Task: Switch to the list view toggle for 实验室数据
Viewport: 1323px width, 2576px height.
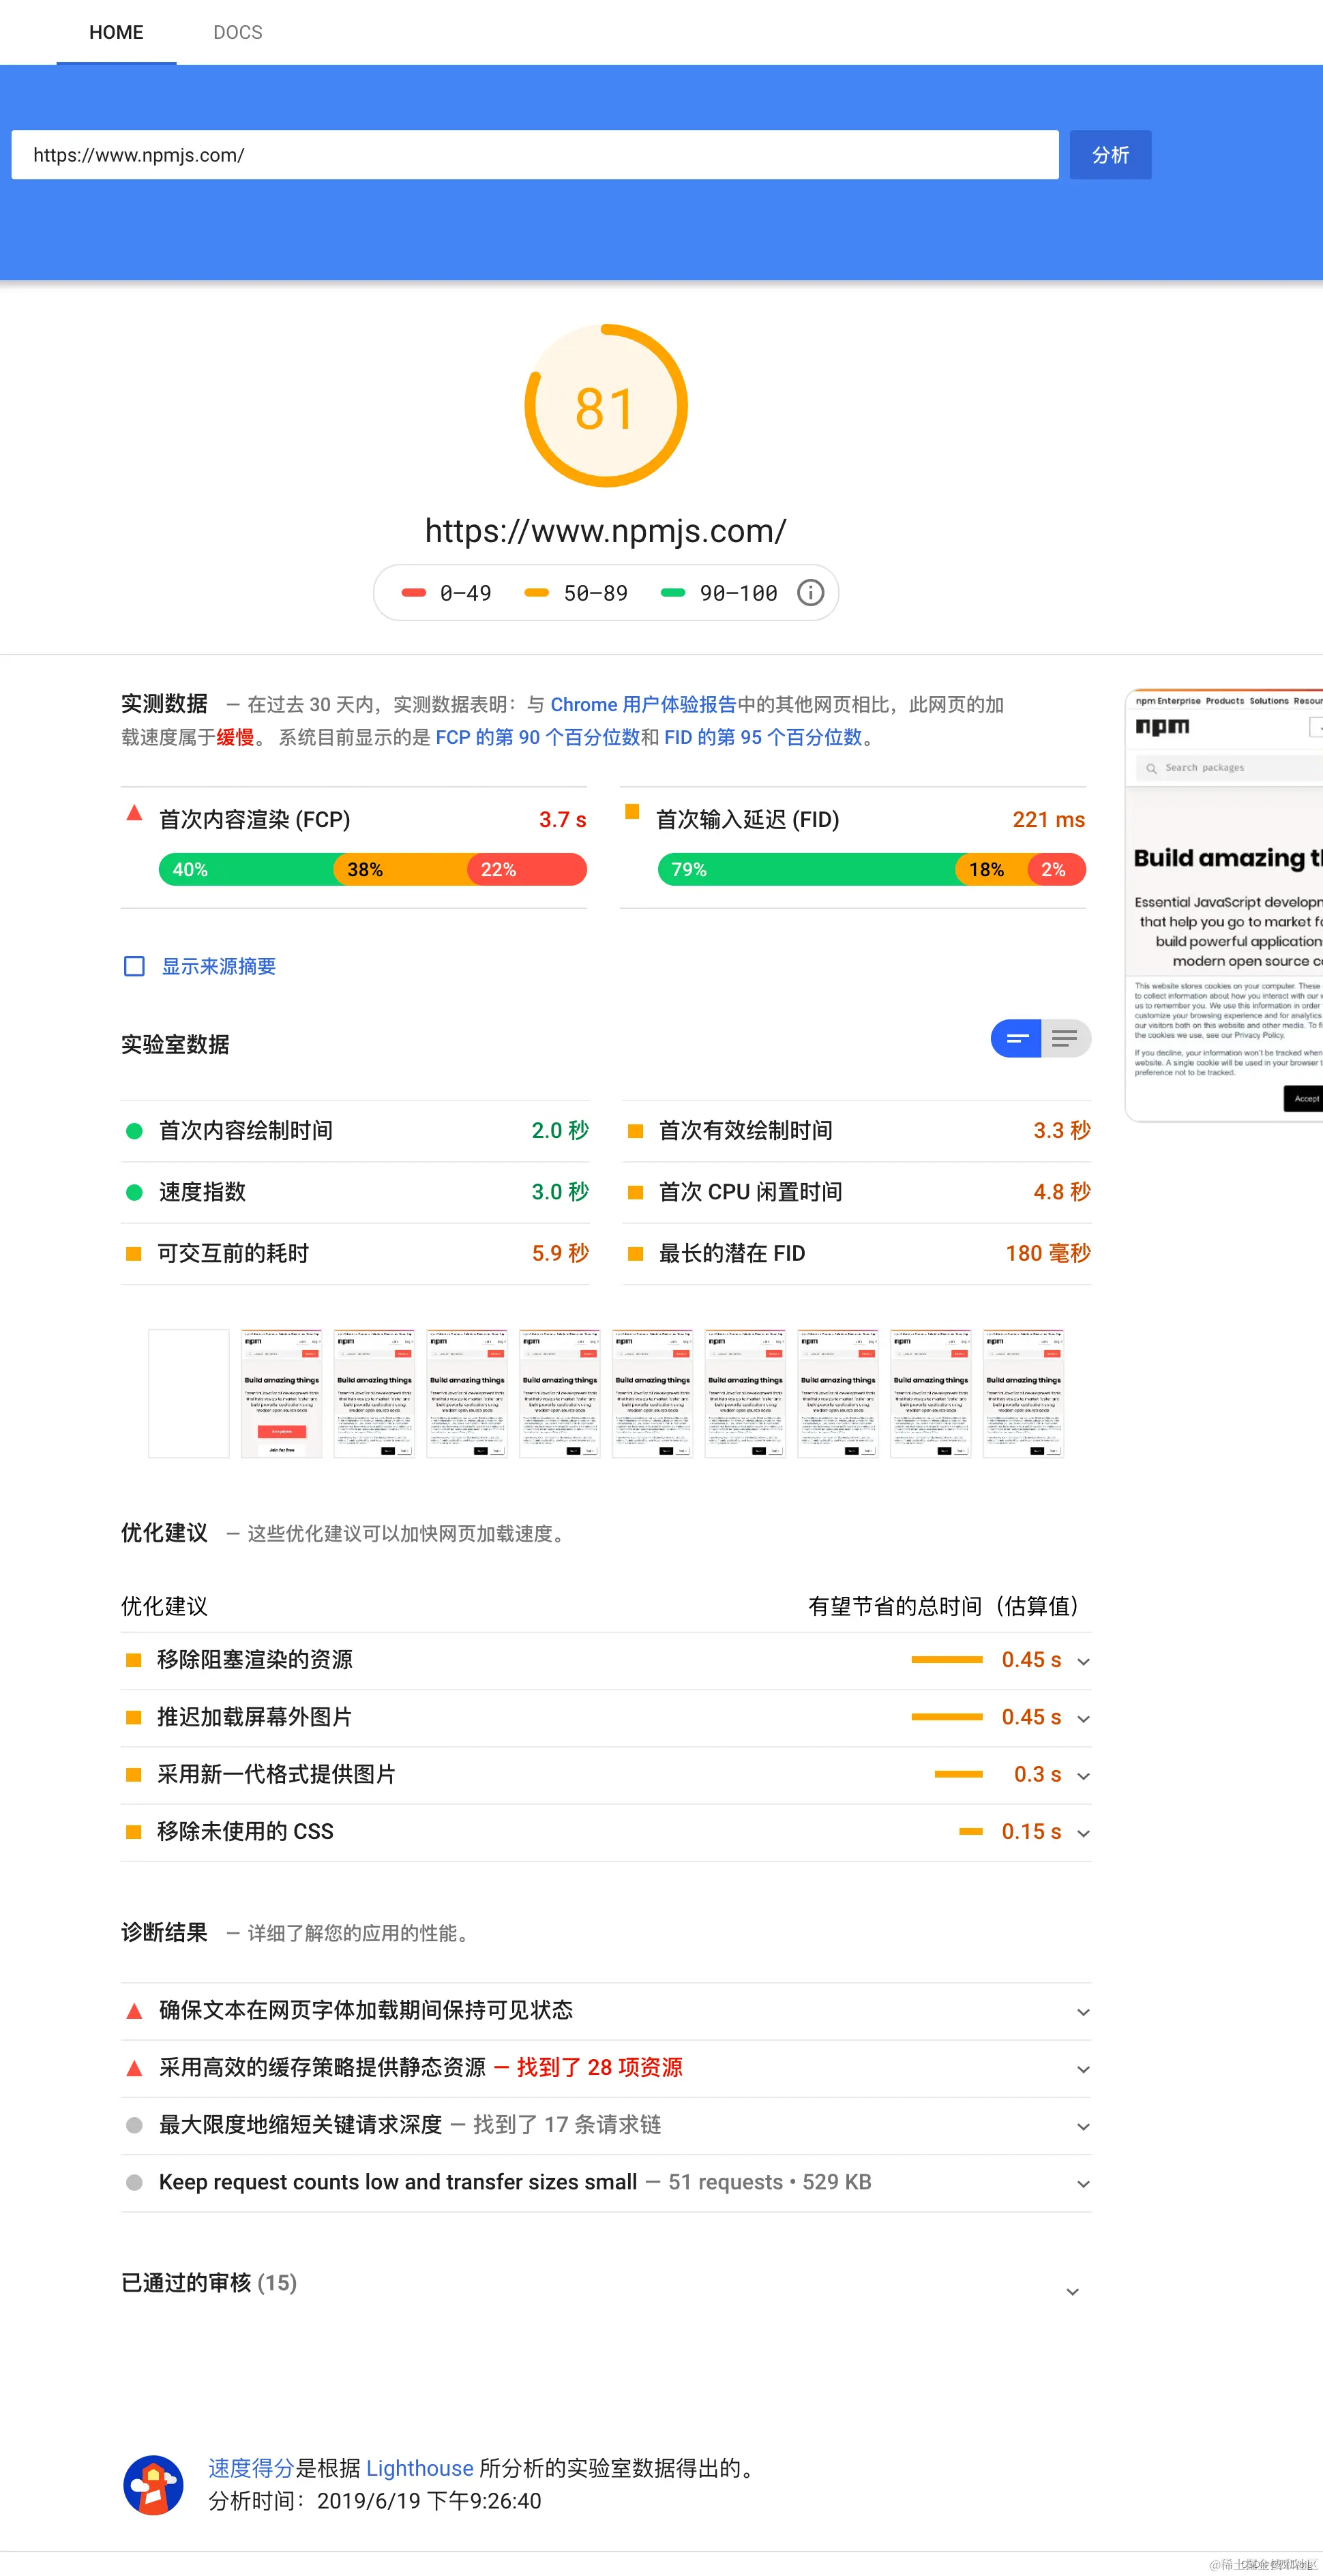Action: pos(1065,1038)
